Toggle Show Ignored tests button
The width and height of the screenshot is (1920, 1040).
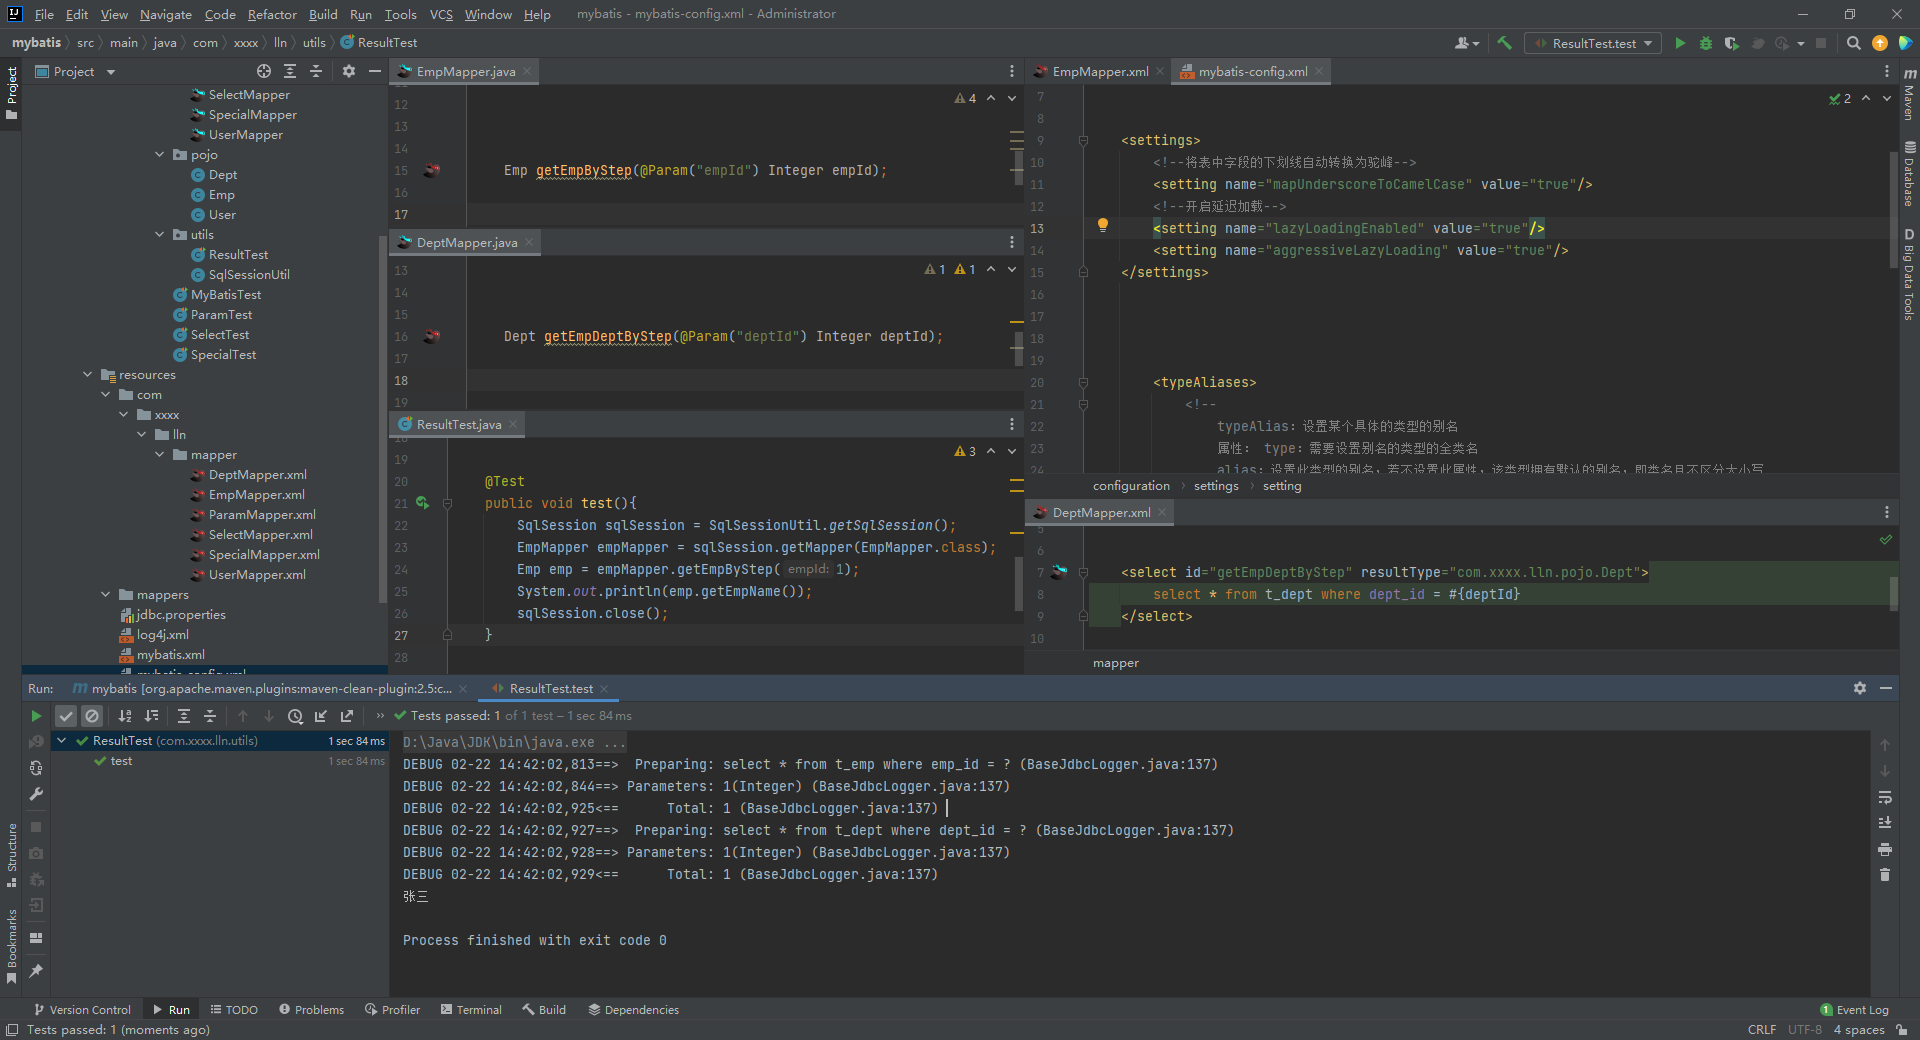92,716
